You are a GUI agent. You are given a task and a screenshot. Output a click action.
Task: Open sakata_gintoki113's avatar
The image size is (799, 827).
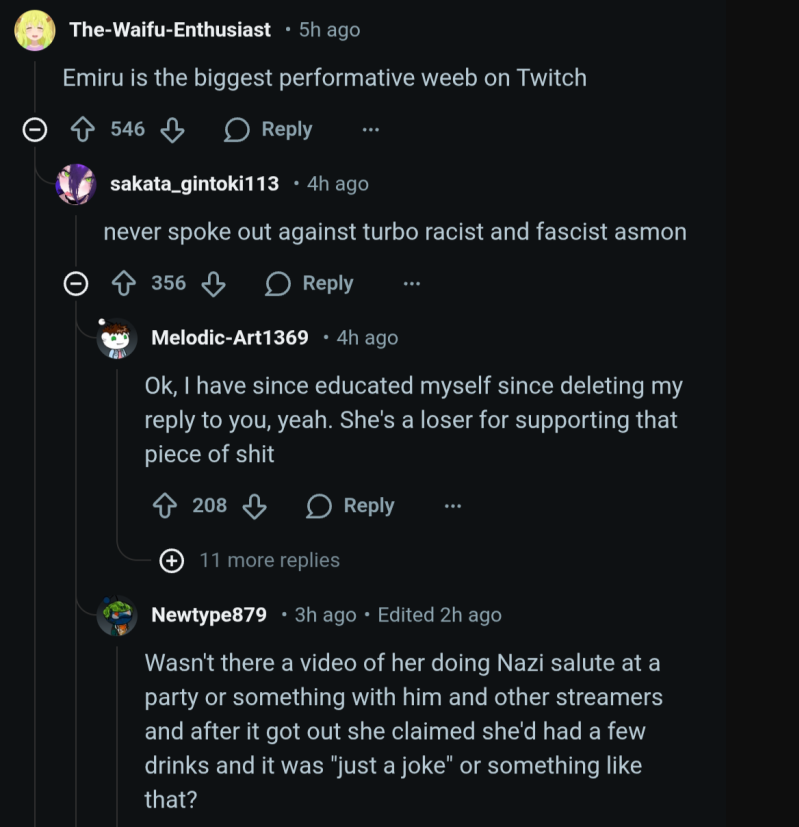76,184
